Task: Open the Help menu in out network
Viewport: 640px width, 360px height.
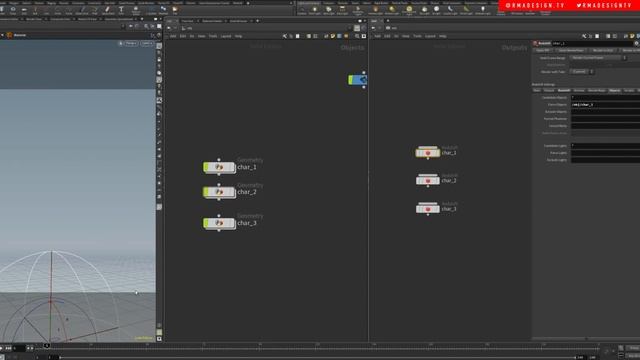Action: click(443, 36)
